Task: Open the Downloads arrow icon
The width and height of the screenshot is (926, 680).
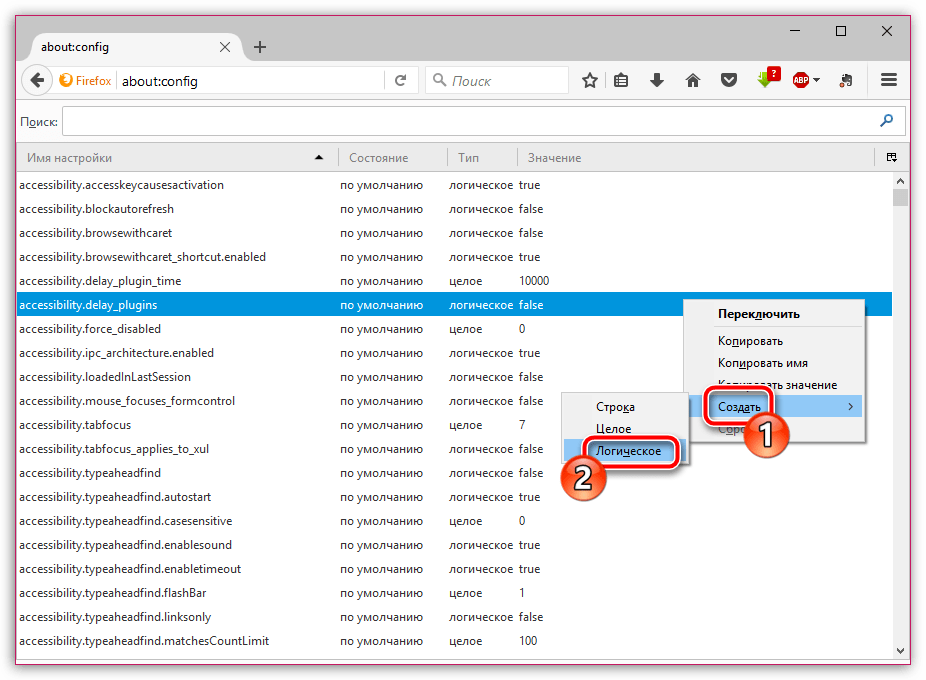Action: click(x=657, y=81)
